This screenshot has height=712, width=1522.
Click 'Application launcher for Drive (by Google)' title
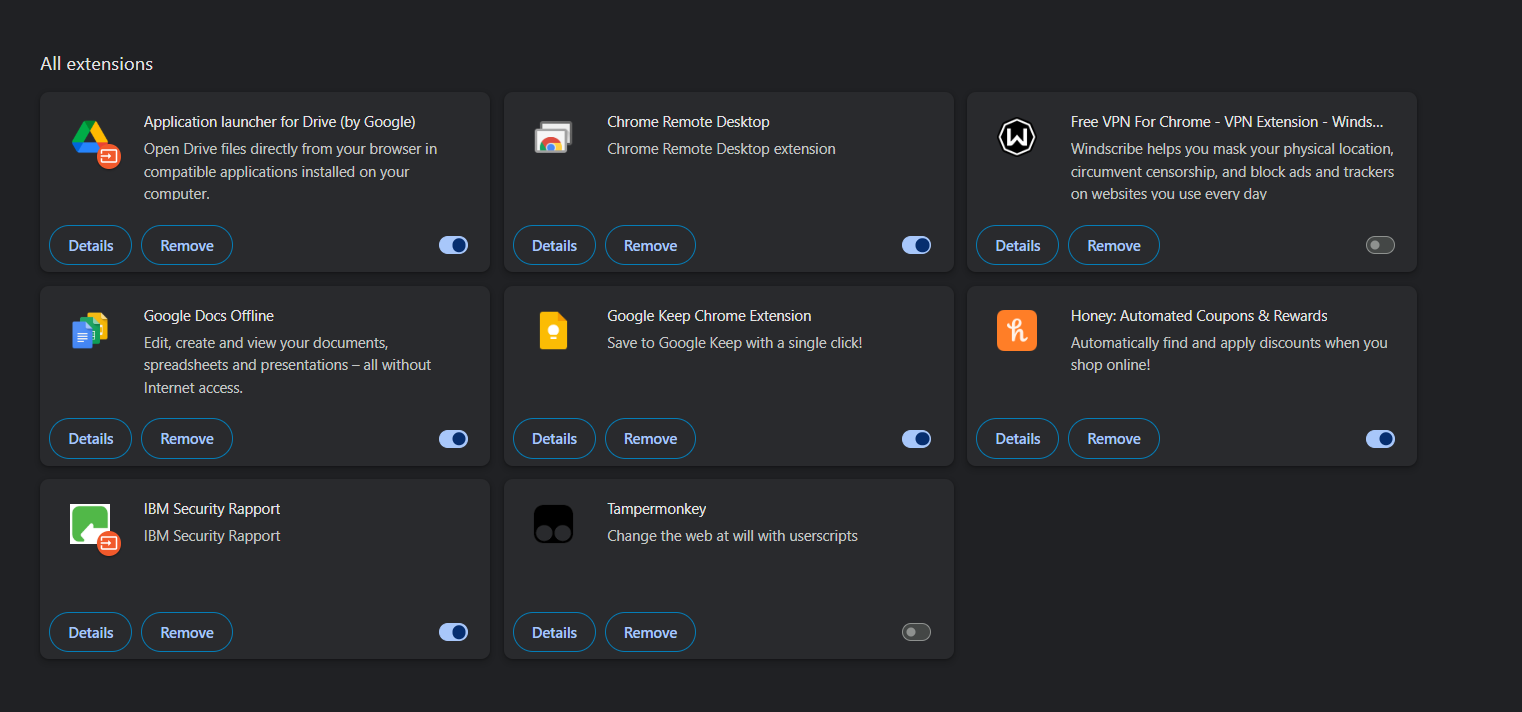click(280, 122)
